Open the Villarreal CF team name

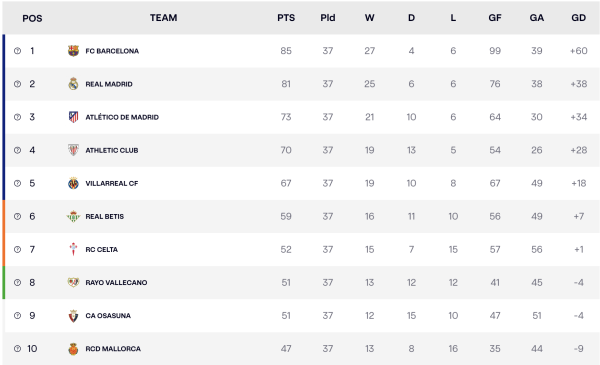(x=112, y=183)
